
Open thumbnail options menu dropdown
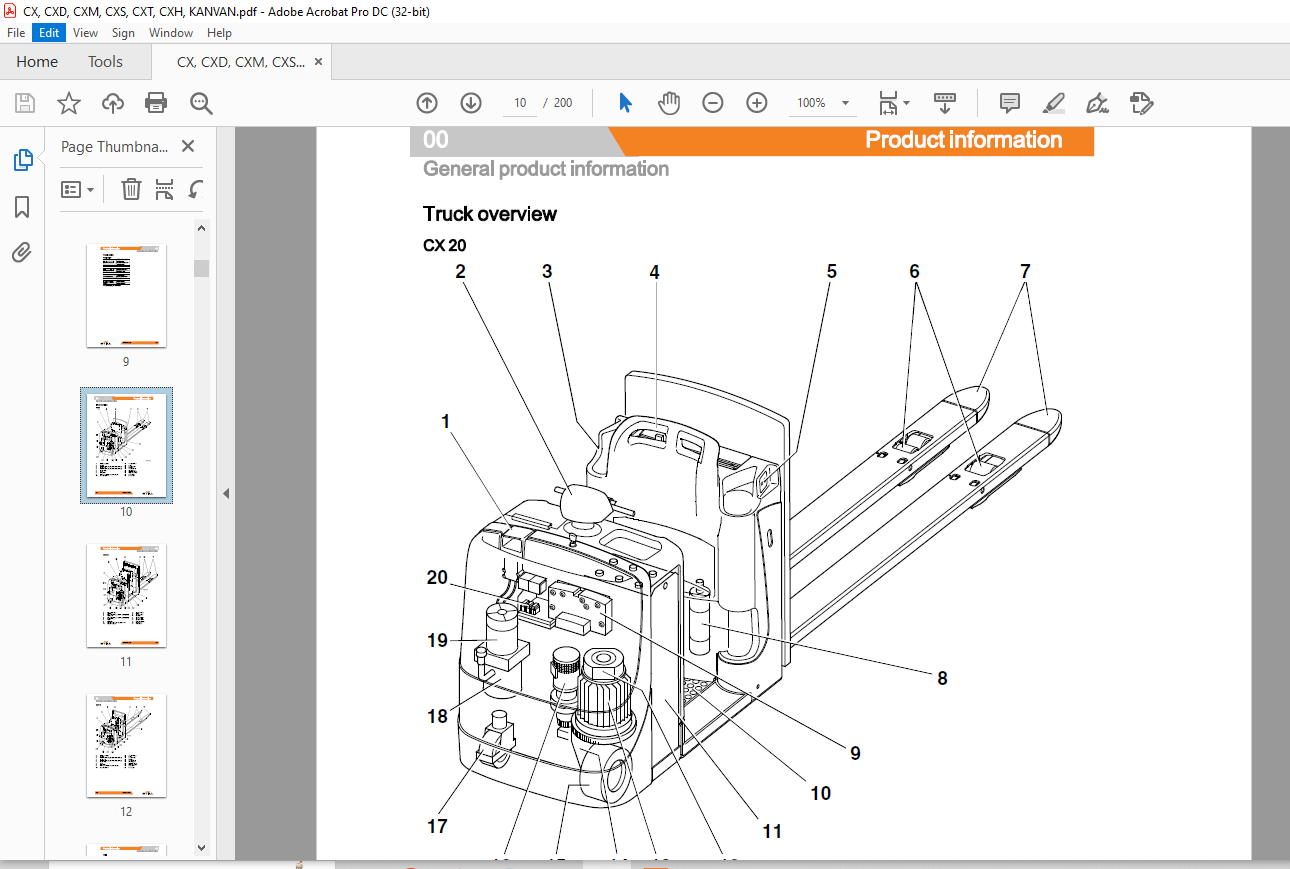77,189
